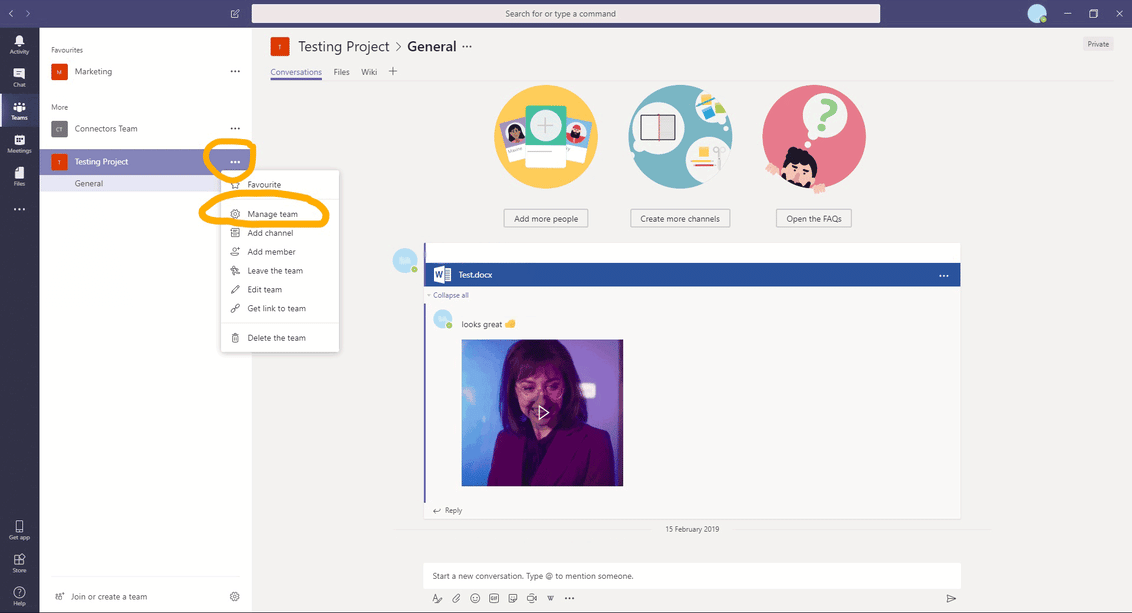Start a Meet Now video call
This screenshot has height=613, width=1132.
(531, 598)
